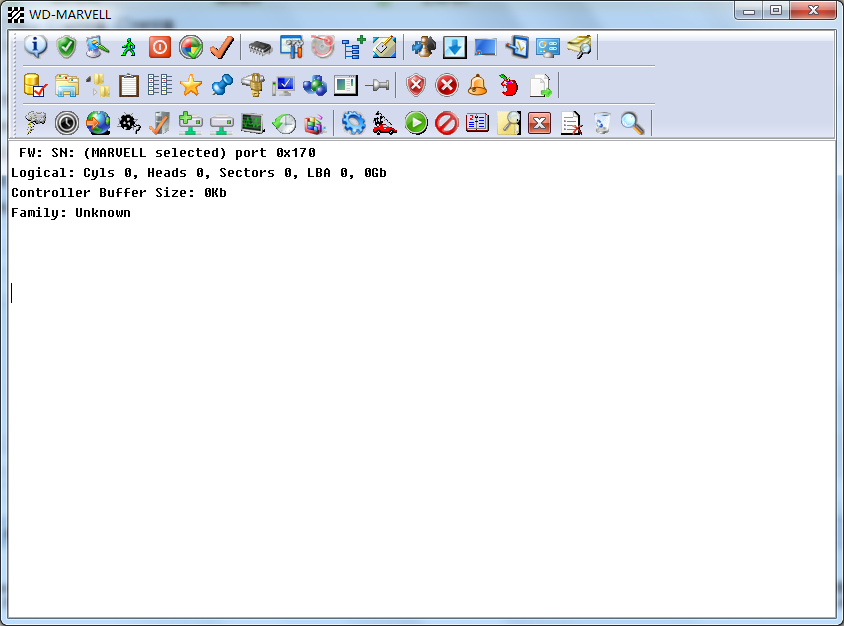Click the 'Family: Unknown' text line

coord(71,213)
